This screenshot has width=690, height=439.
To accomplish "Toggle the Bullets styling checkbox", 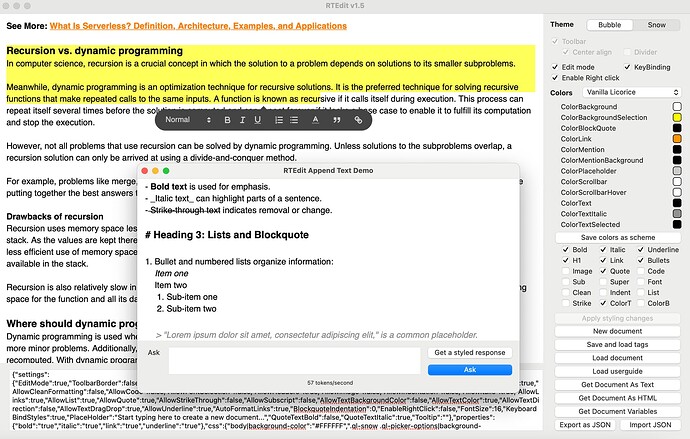I will coord(641,260).
